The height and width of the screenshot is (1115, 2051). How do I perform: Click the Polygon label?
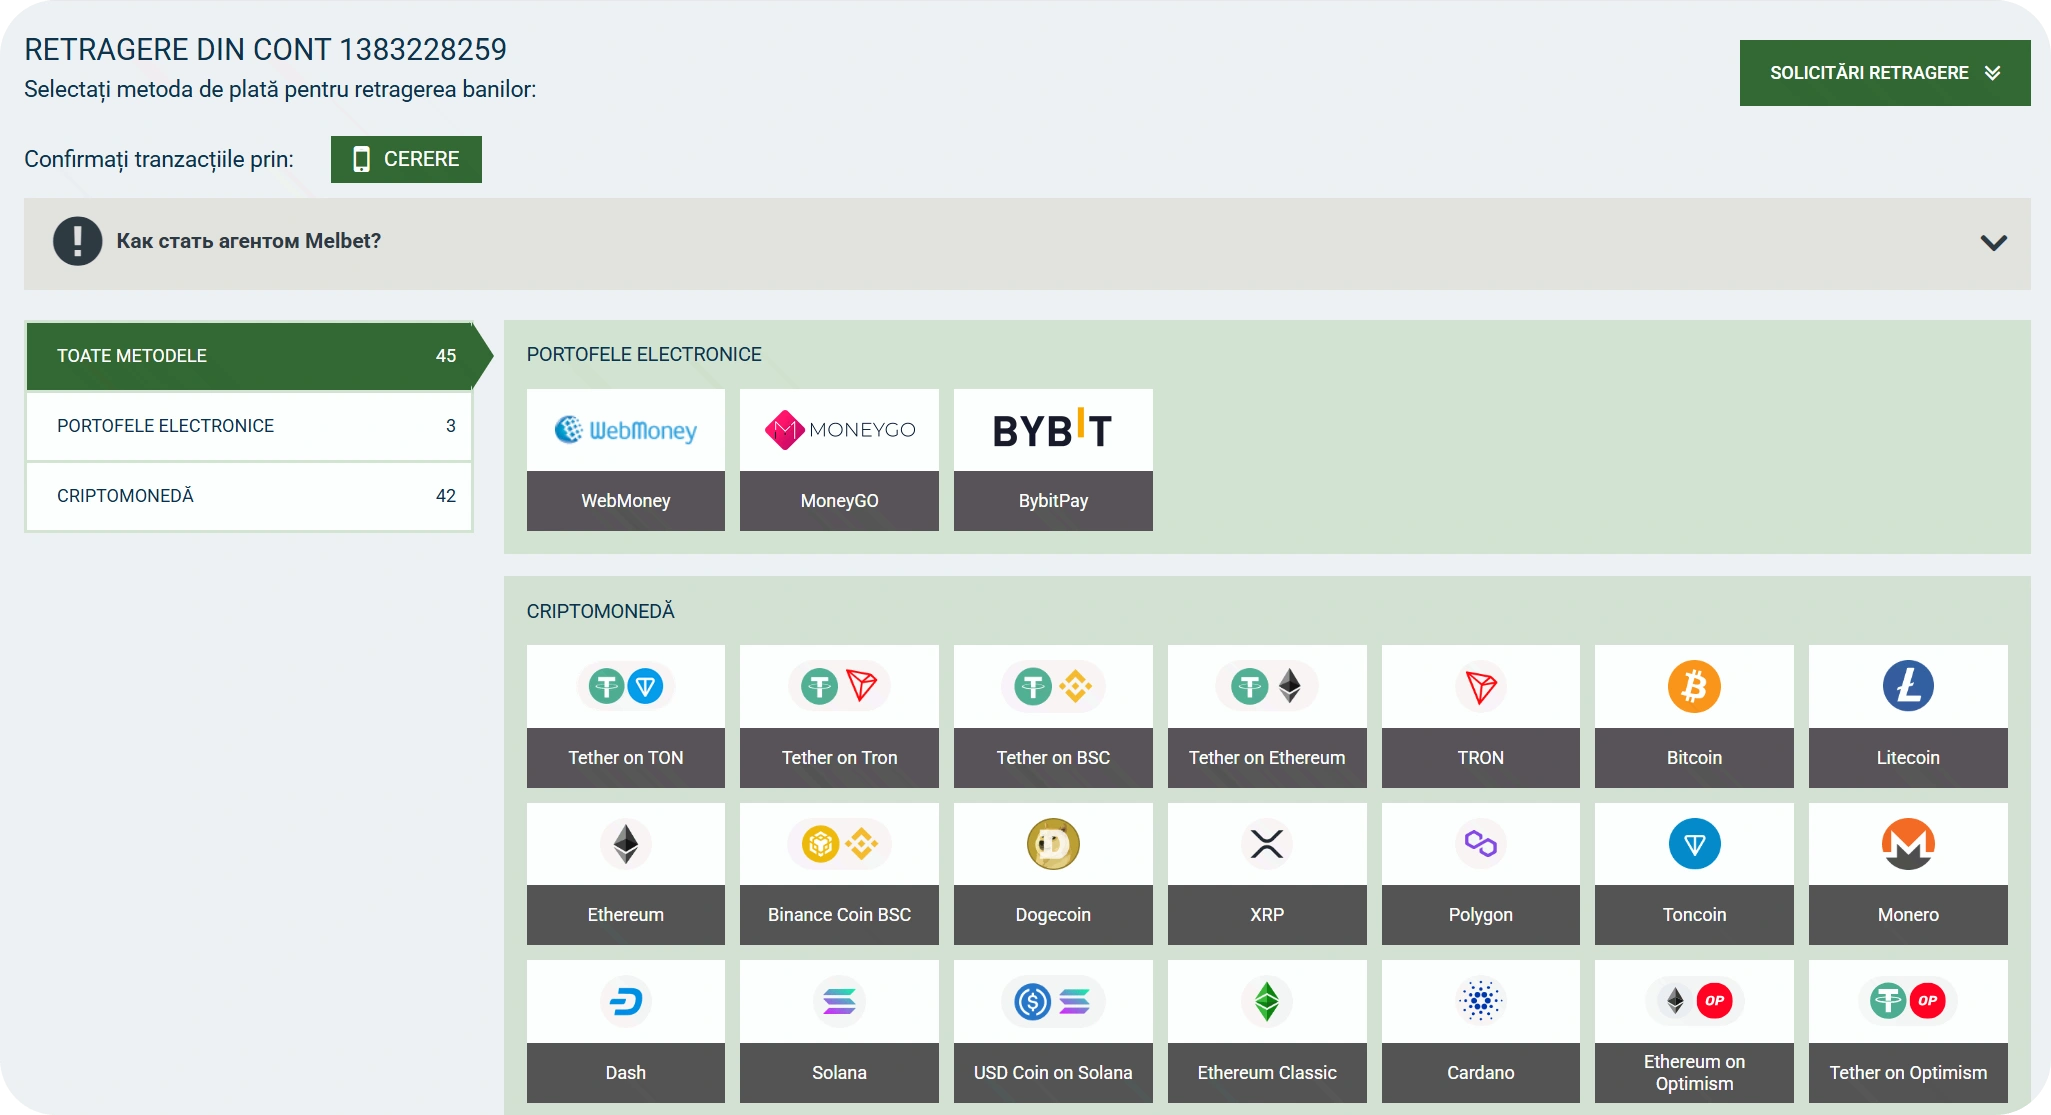tap(1481, 915)
